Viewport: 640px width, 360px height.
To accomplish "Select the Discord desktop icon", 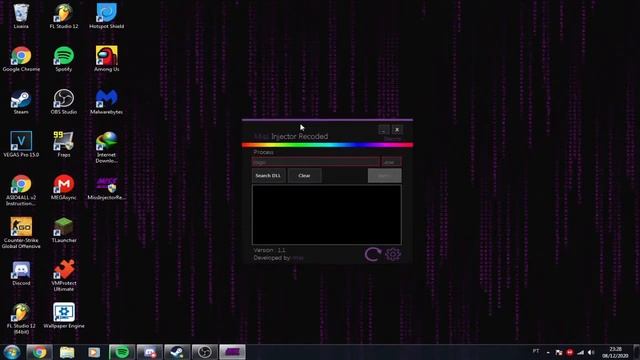I will coord(21,273).
